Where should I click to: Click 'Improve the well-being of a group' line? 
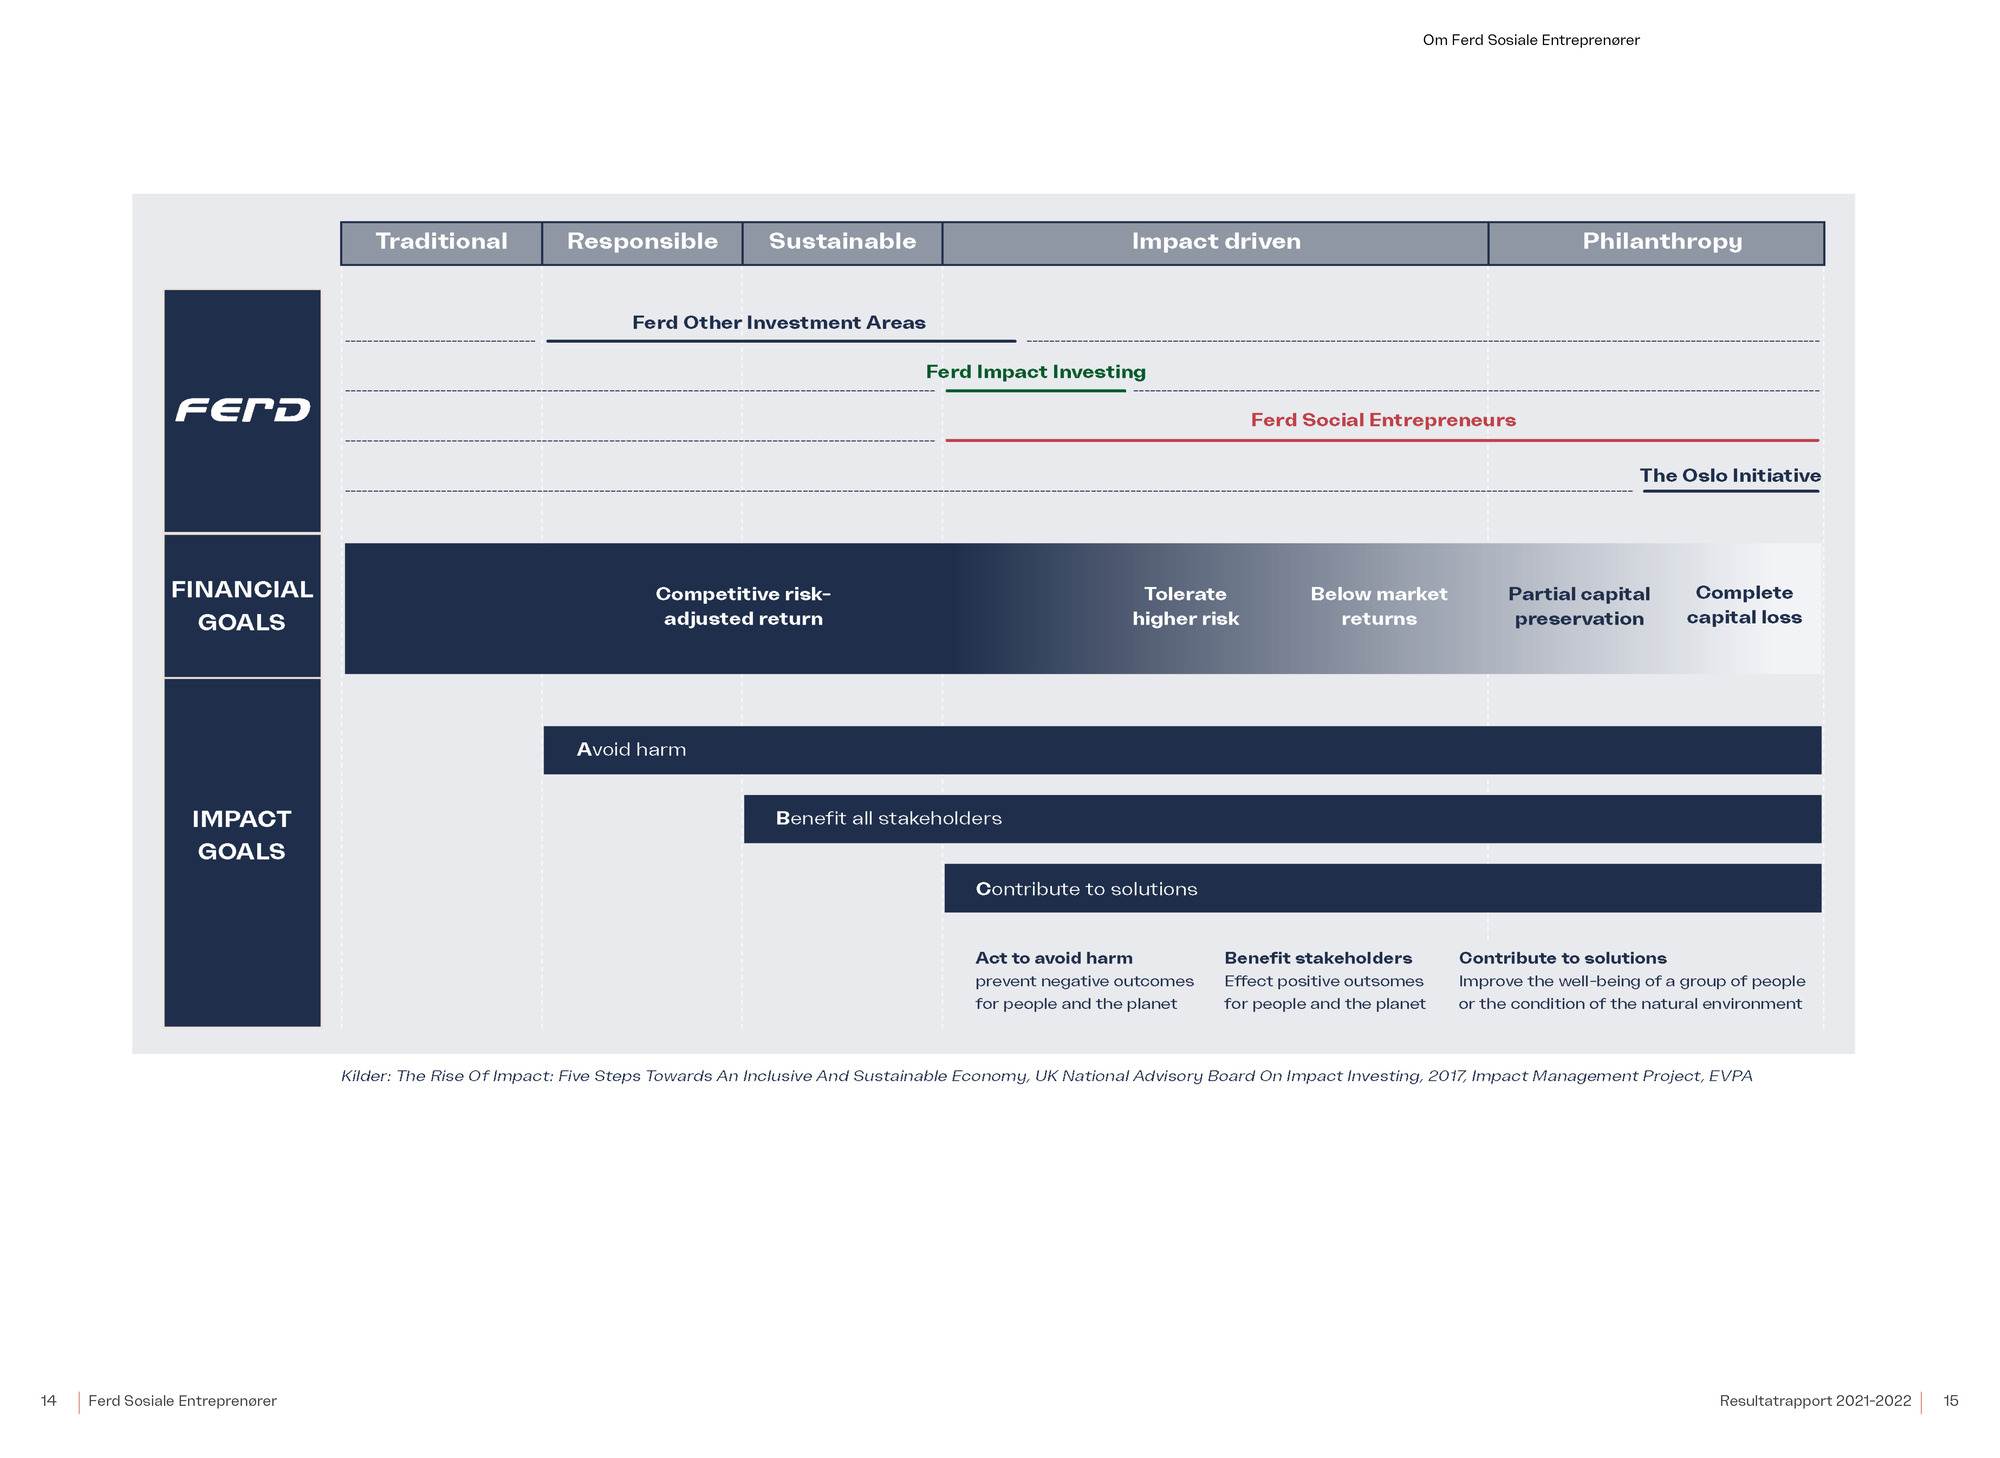tap(1632, 981)
